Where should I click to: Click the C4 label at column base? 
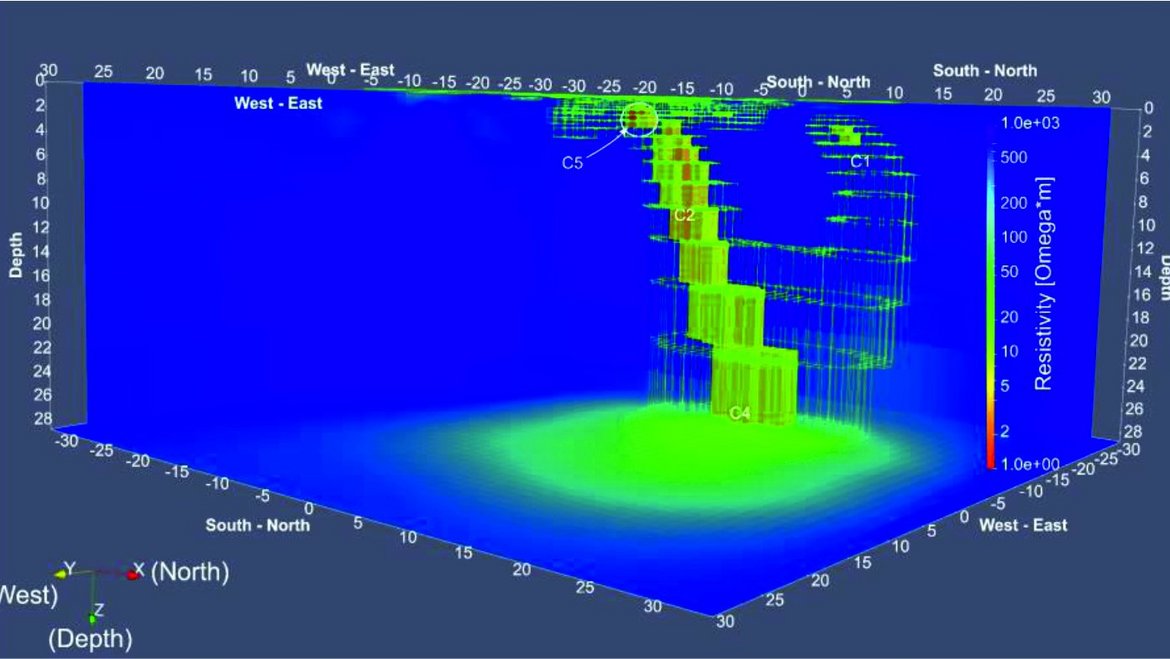tap(740, 412)
